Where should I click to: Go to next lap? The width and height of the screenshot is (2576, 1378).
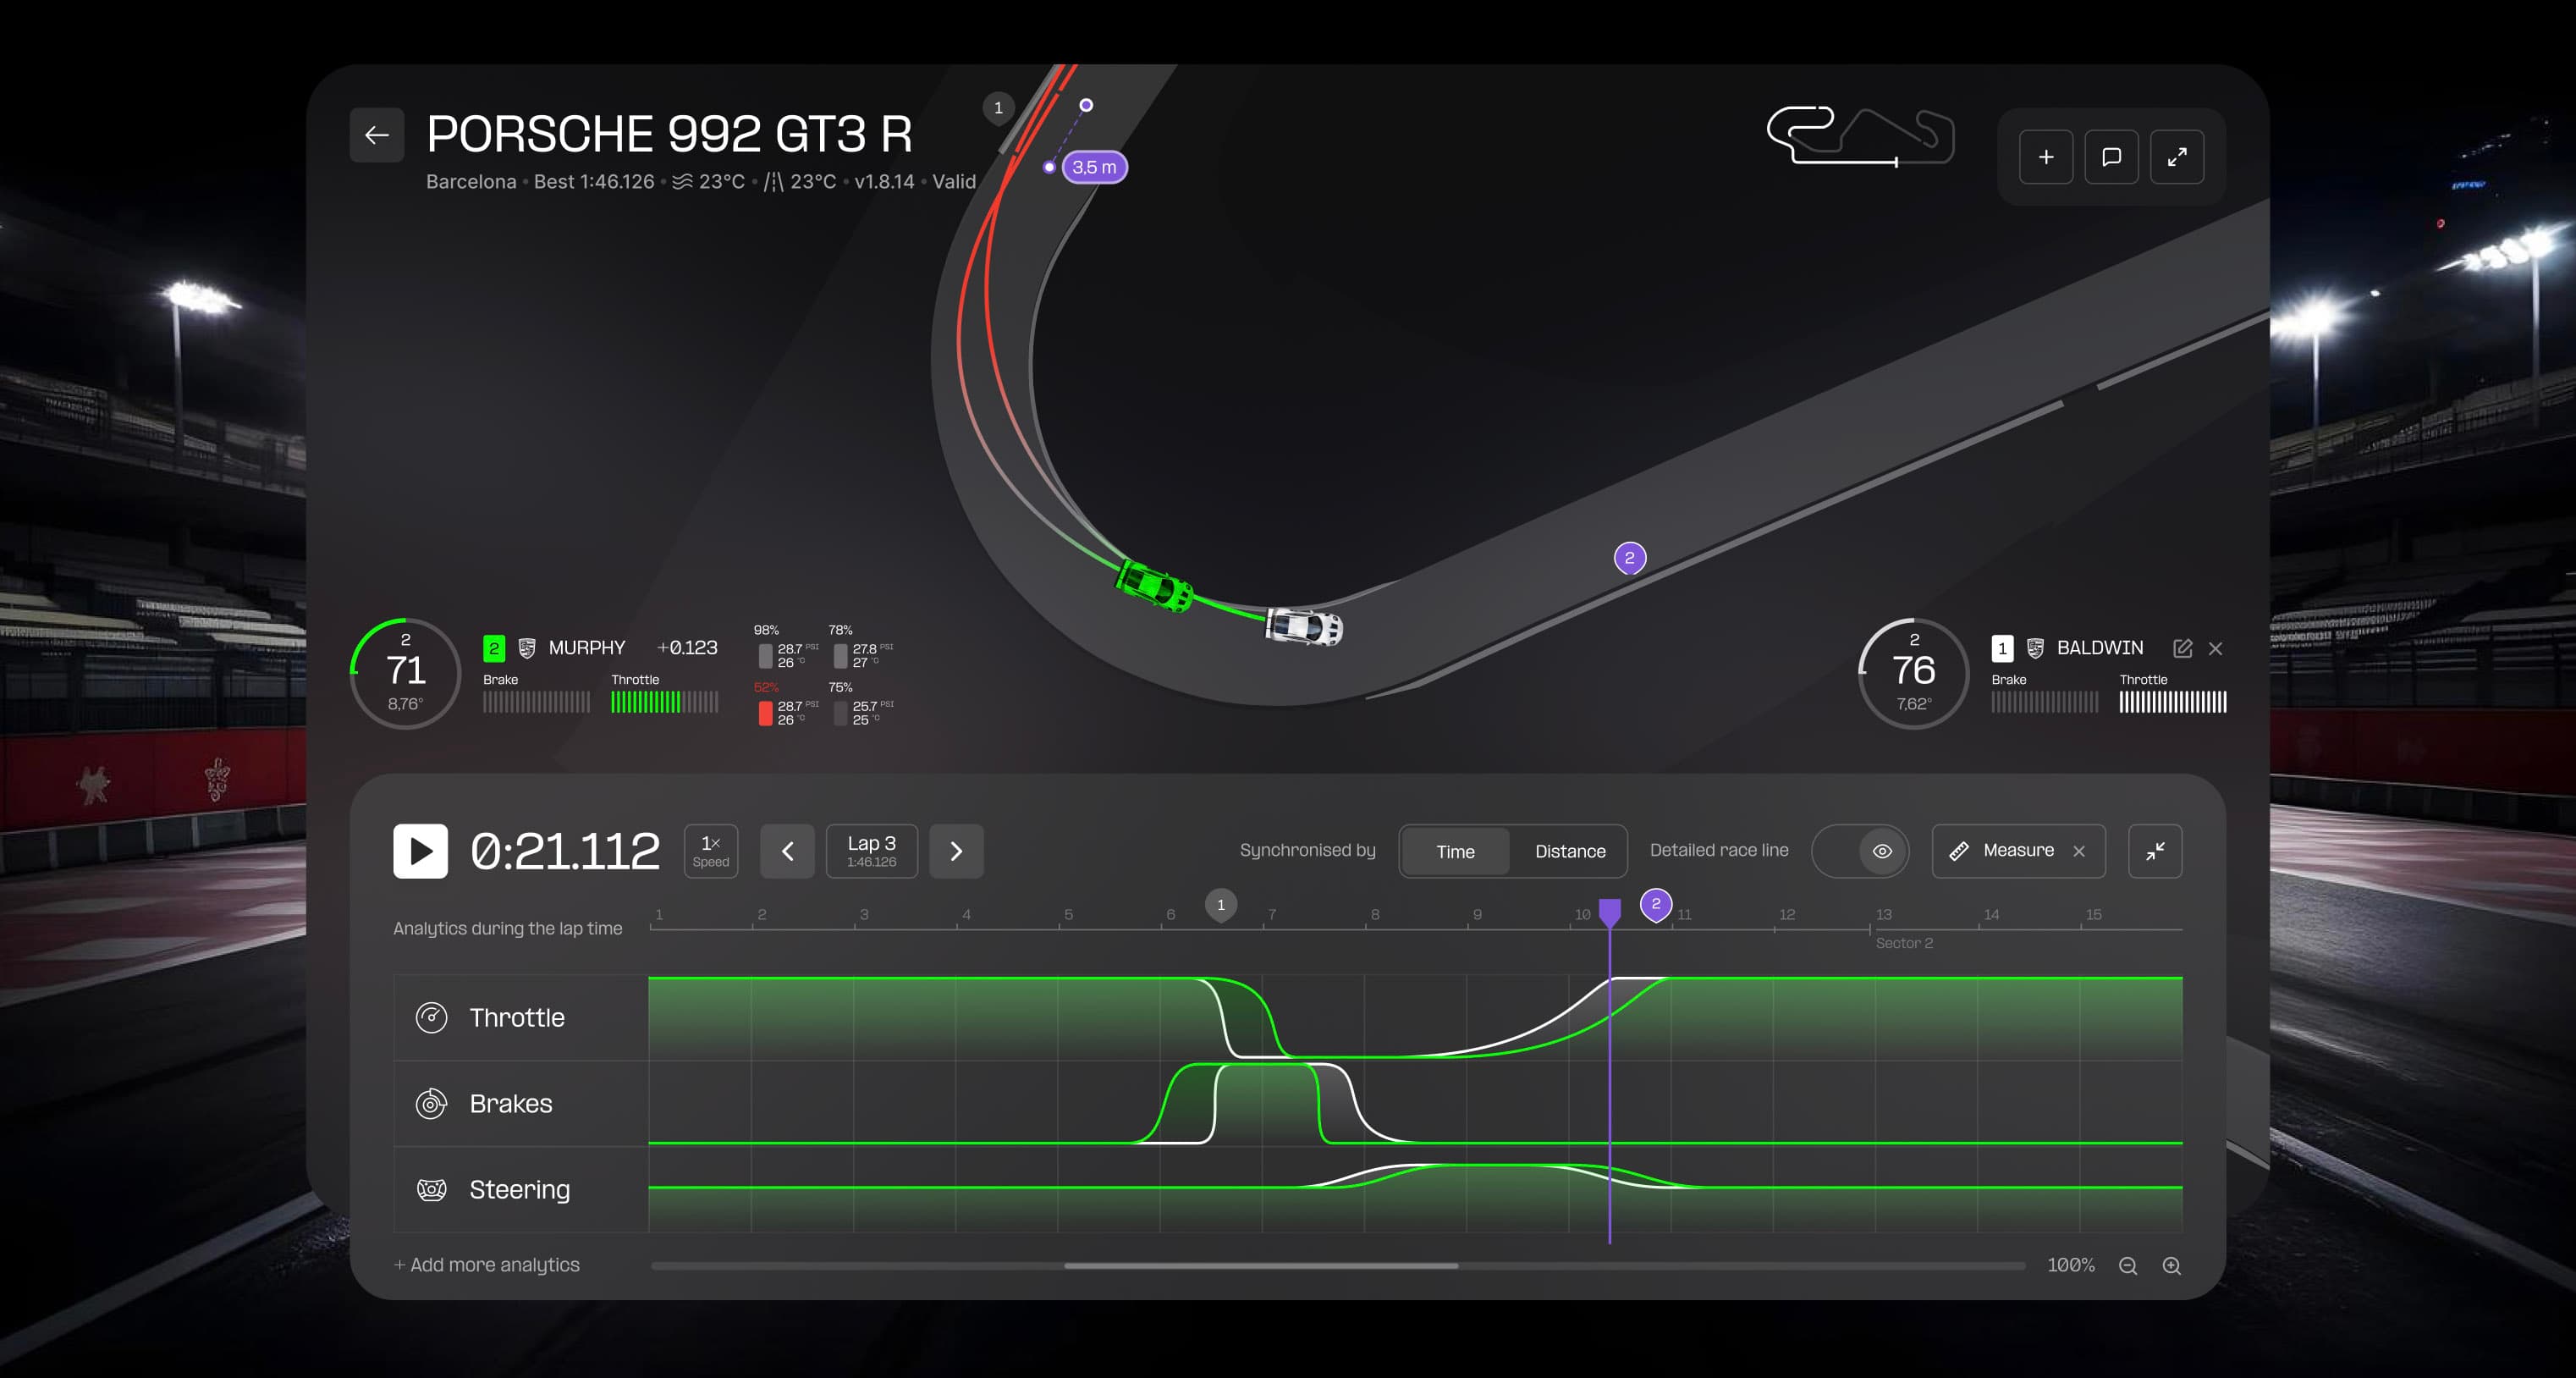point(956,851)
